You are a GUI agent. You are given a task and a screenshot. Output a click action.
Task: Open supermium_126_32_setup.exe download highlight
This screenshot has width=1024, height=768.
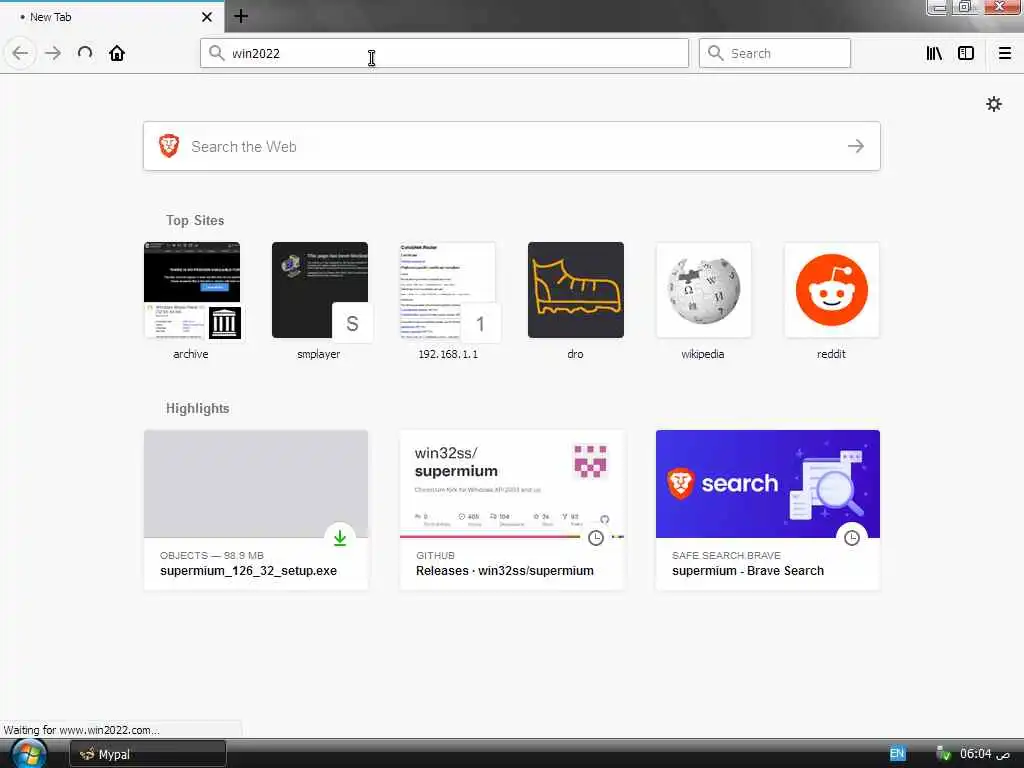[256, 510]
